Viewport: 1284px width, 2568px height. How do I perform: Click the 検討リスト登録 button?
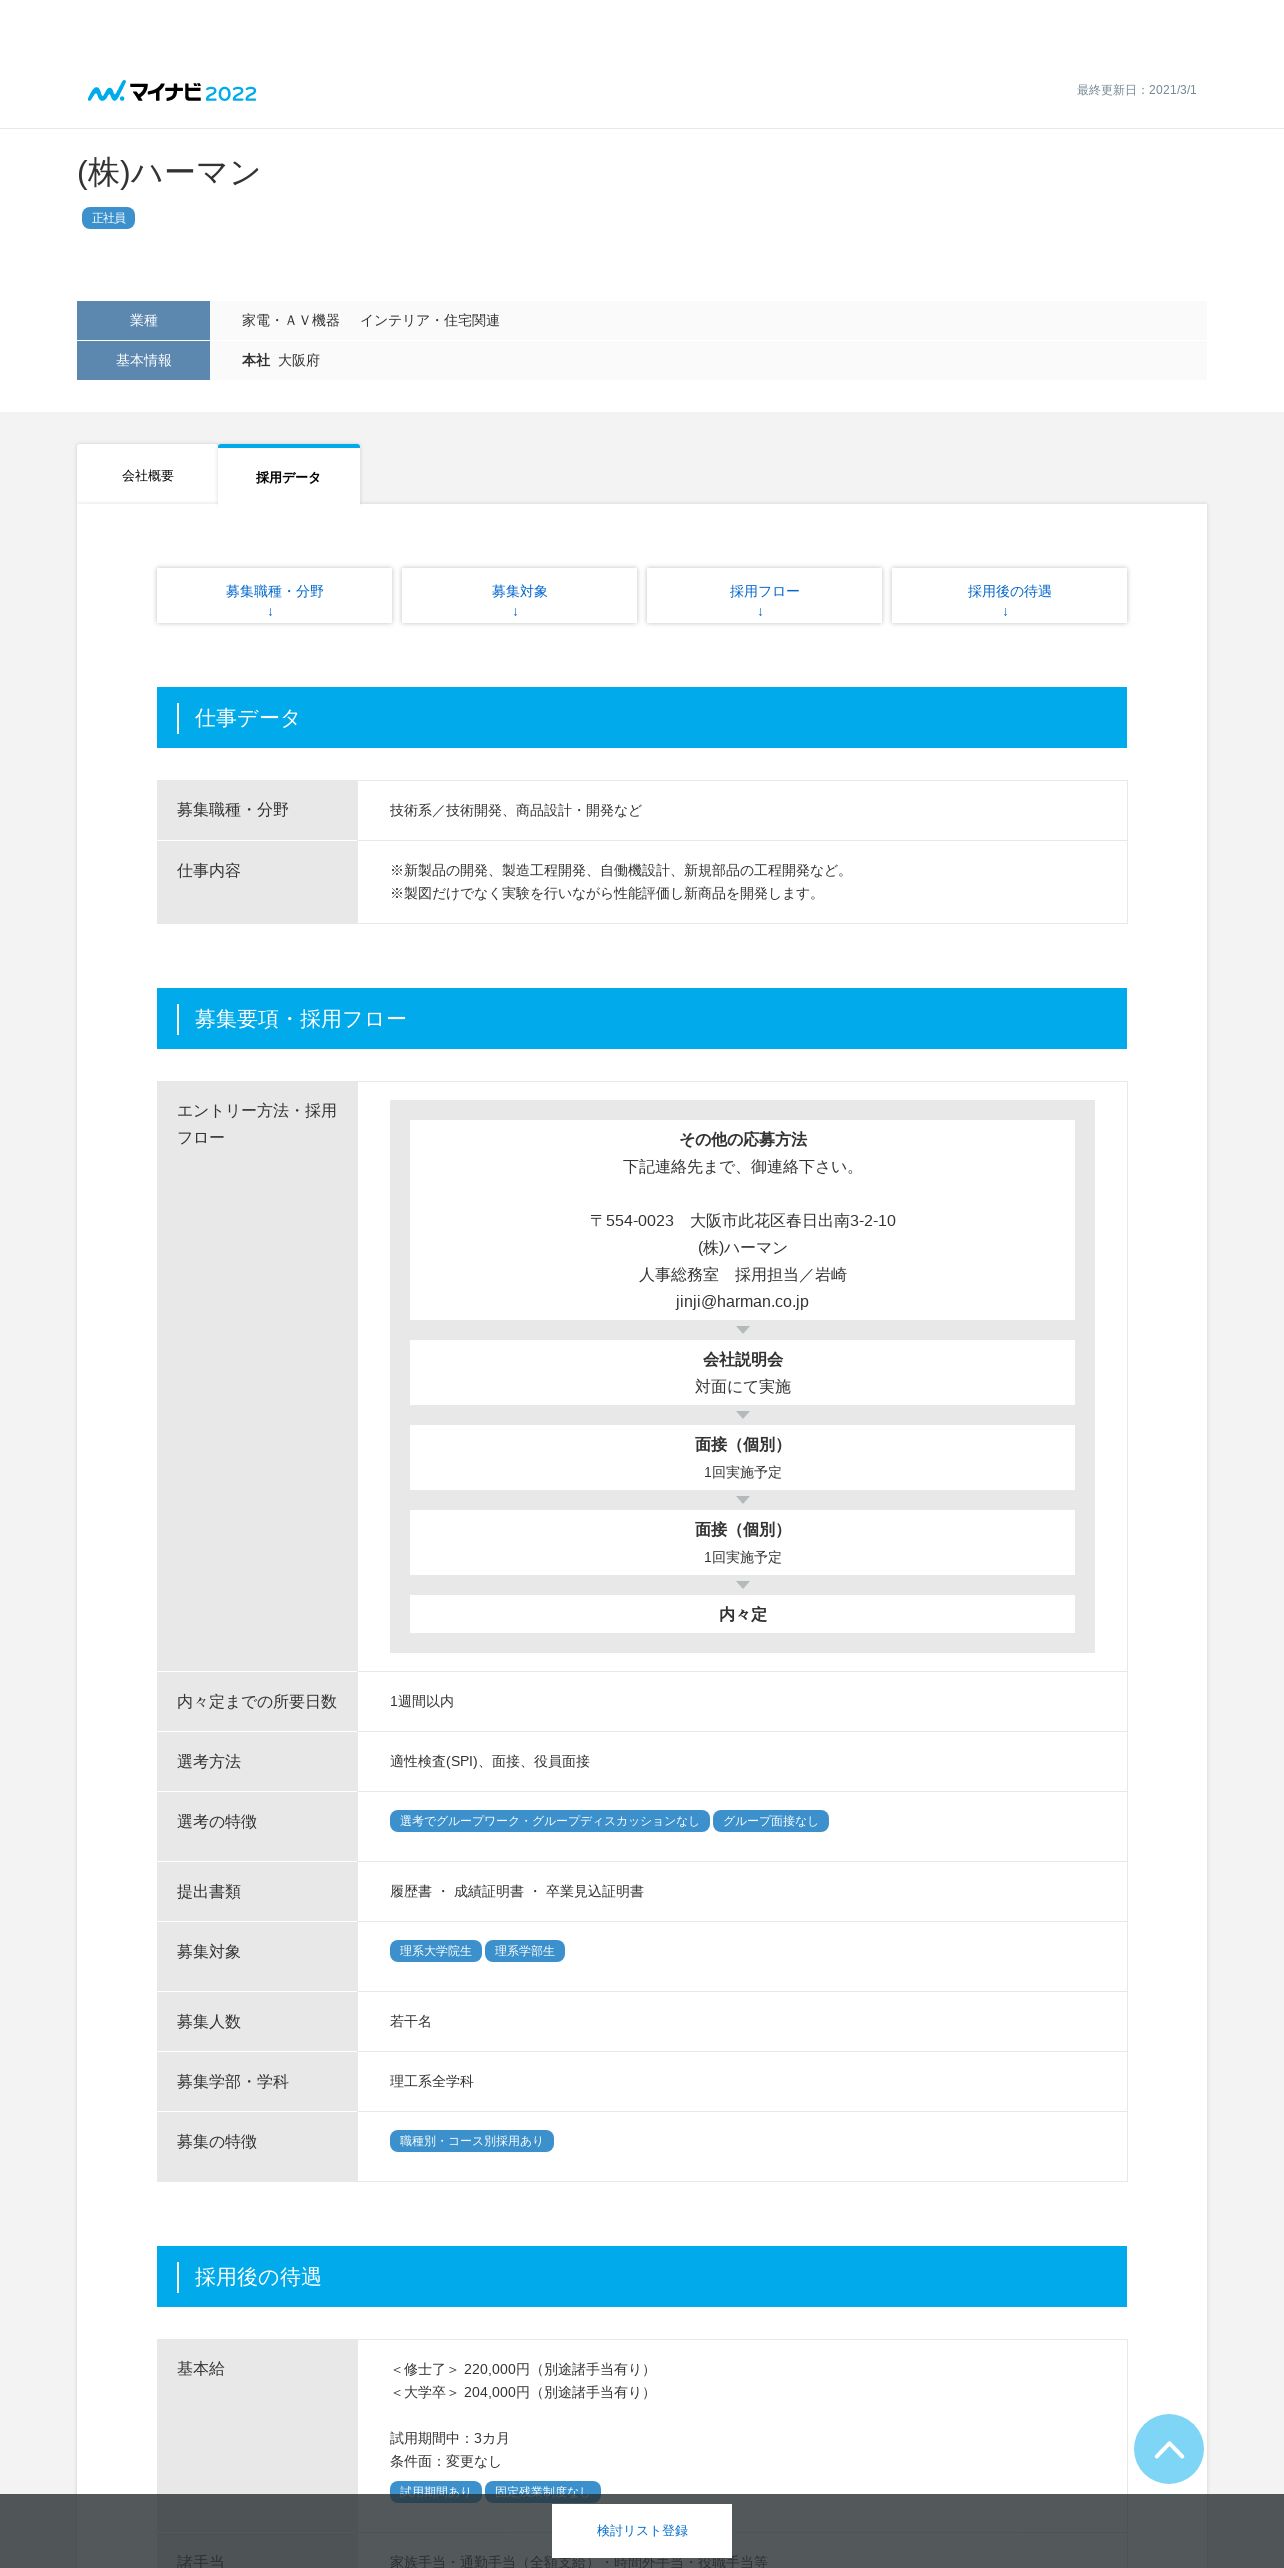click(642, 2530)
